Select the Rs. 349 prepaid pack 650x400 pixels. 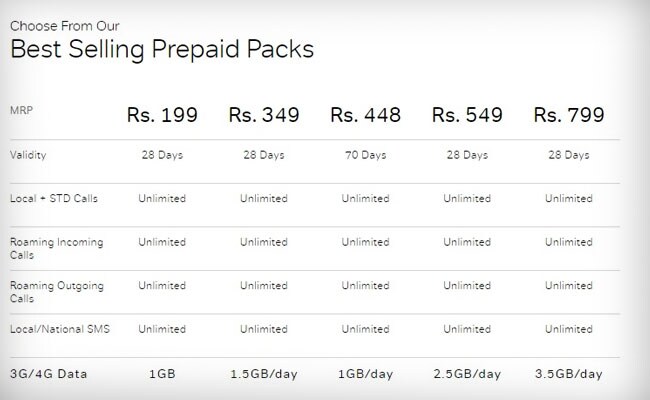click(264, 115)
